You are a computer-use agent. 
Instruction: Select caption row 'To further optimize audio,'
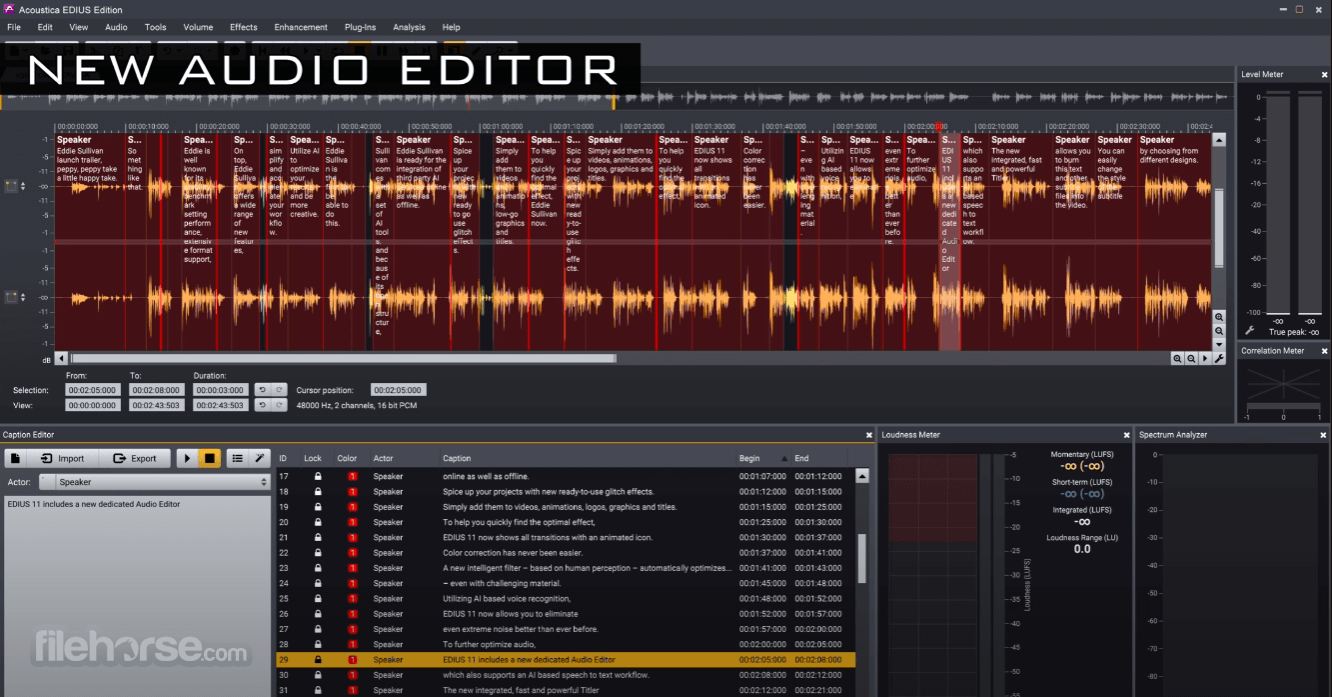coord(566,645)
